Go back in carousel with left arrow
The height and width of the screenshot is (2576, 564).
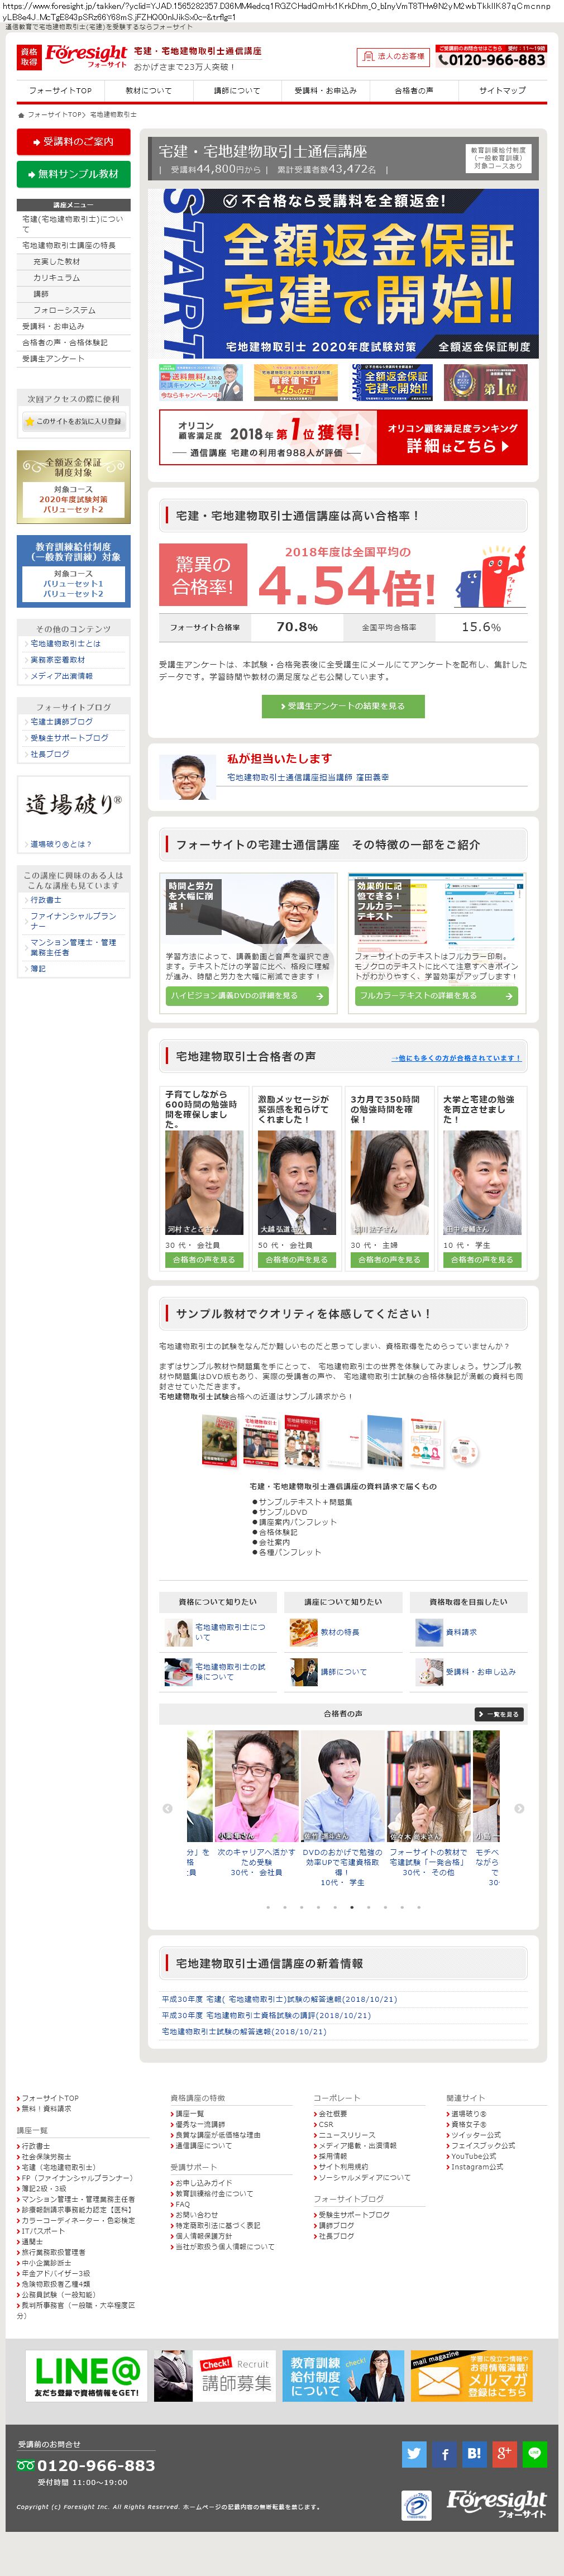click(167, 1808)
